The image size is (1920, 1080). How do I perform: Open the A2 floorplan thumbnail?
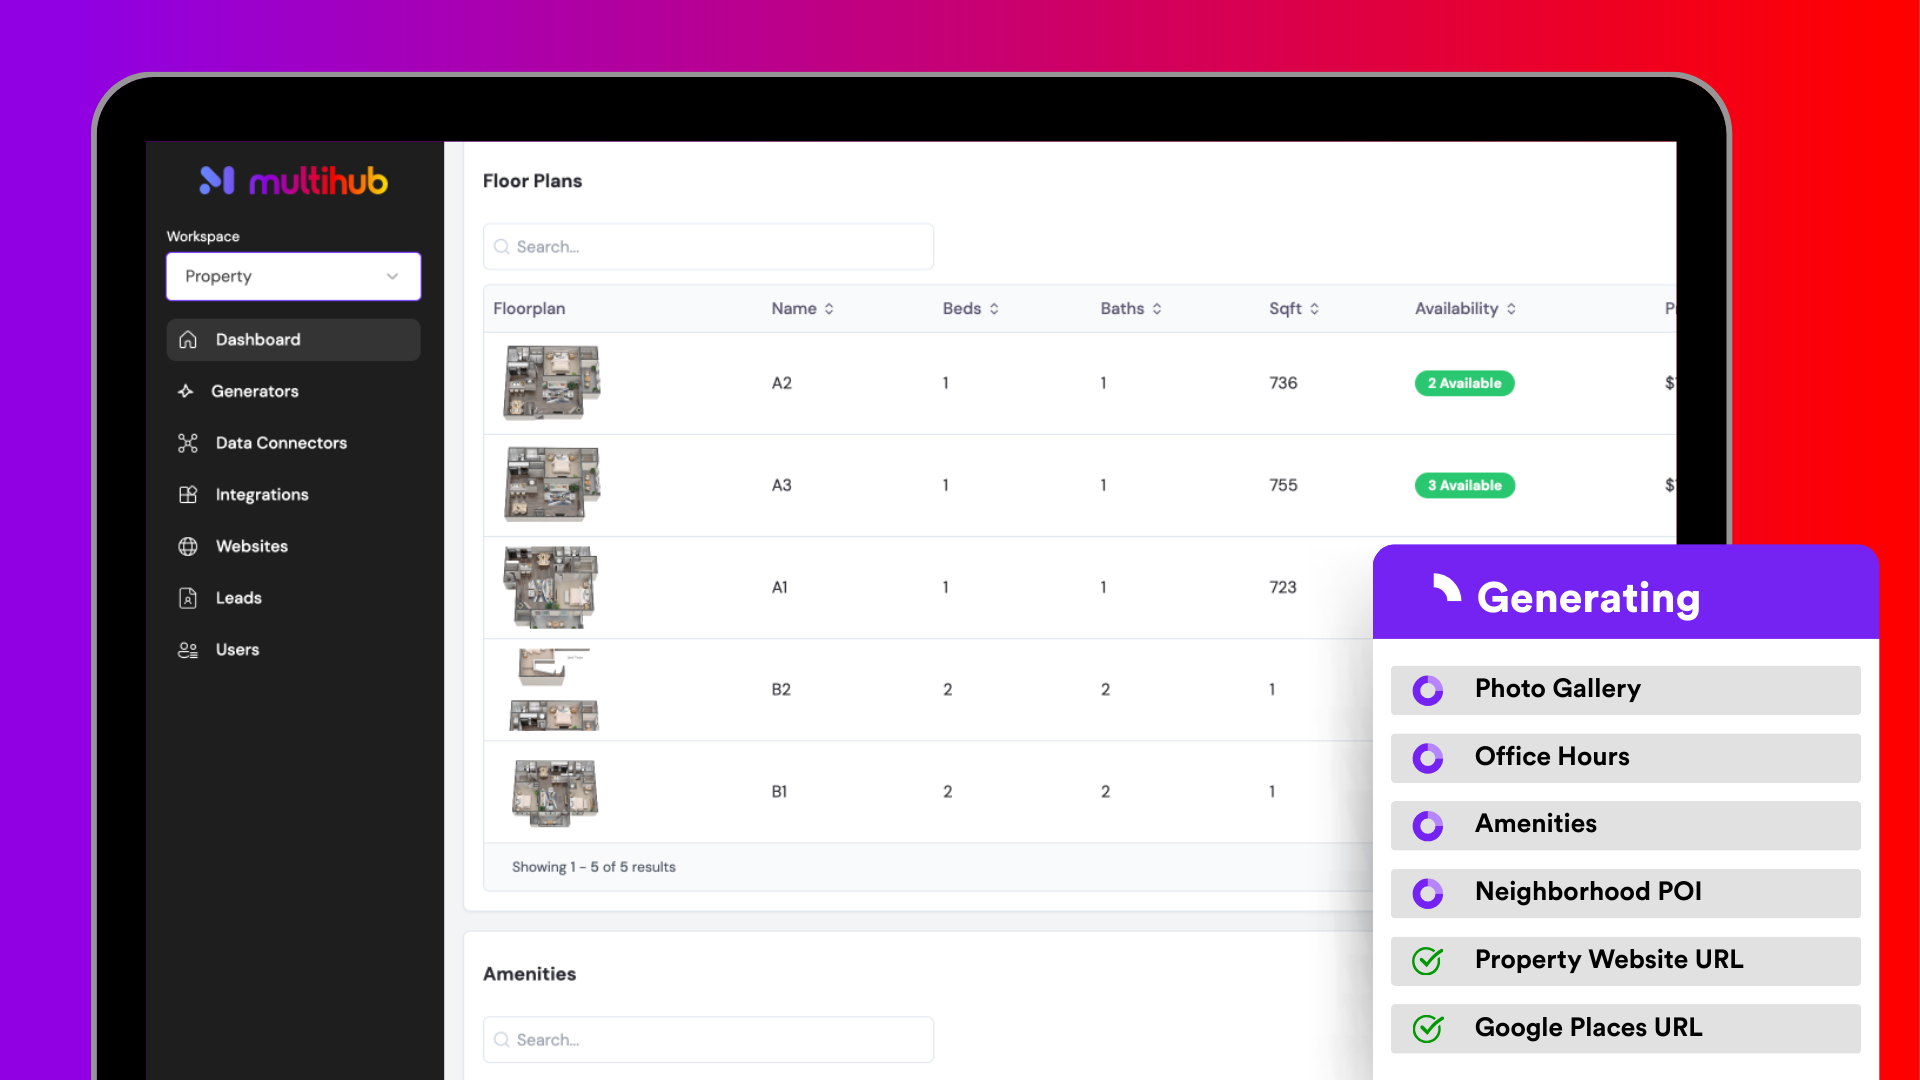tap(551, 382)
